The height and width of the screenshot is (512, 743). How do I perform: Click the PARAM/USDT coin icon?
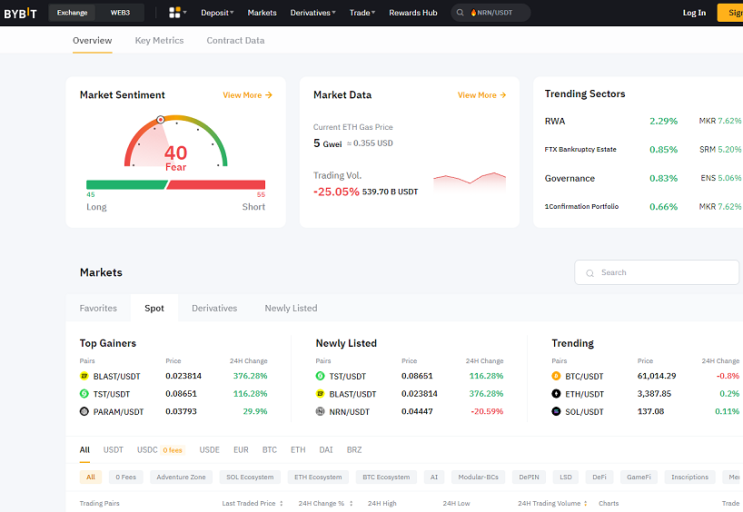(x=84, y=412)
